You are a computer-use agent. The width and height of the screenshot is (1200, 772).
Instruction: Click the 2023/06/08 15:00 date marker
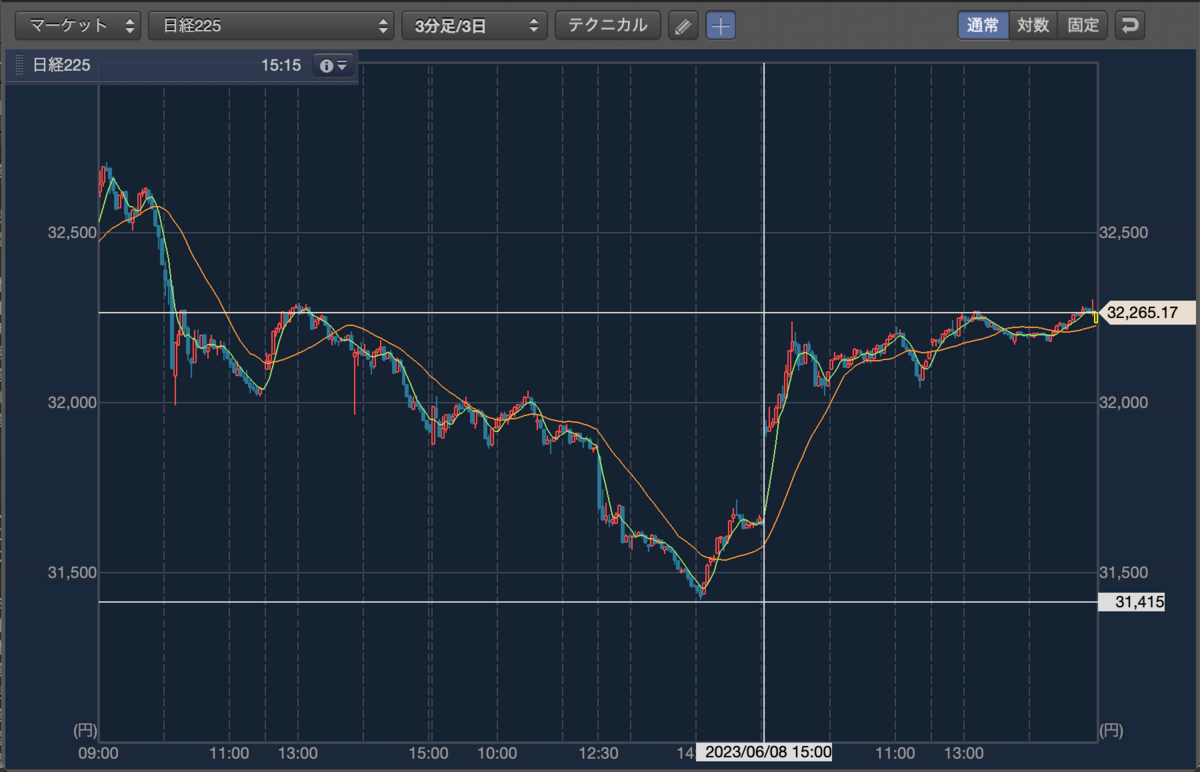pyautogui.click(x=765, y=752)
